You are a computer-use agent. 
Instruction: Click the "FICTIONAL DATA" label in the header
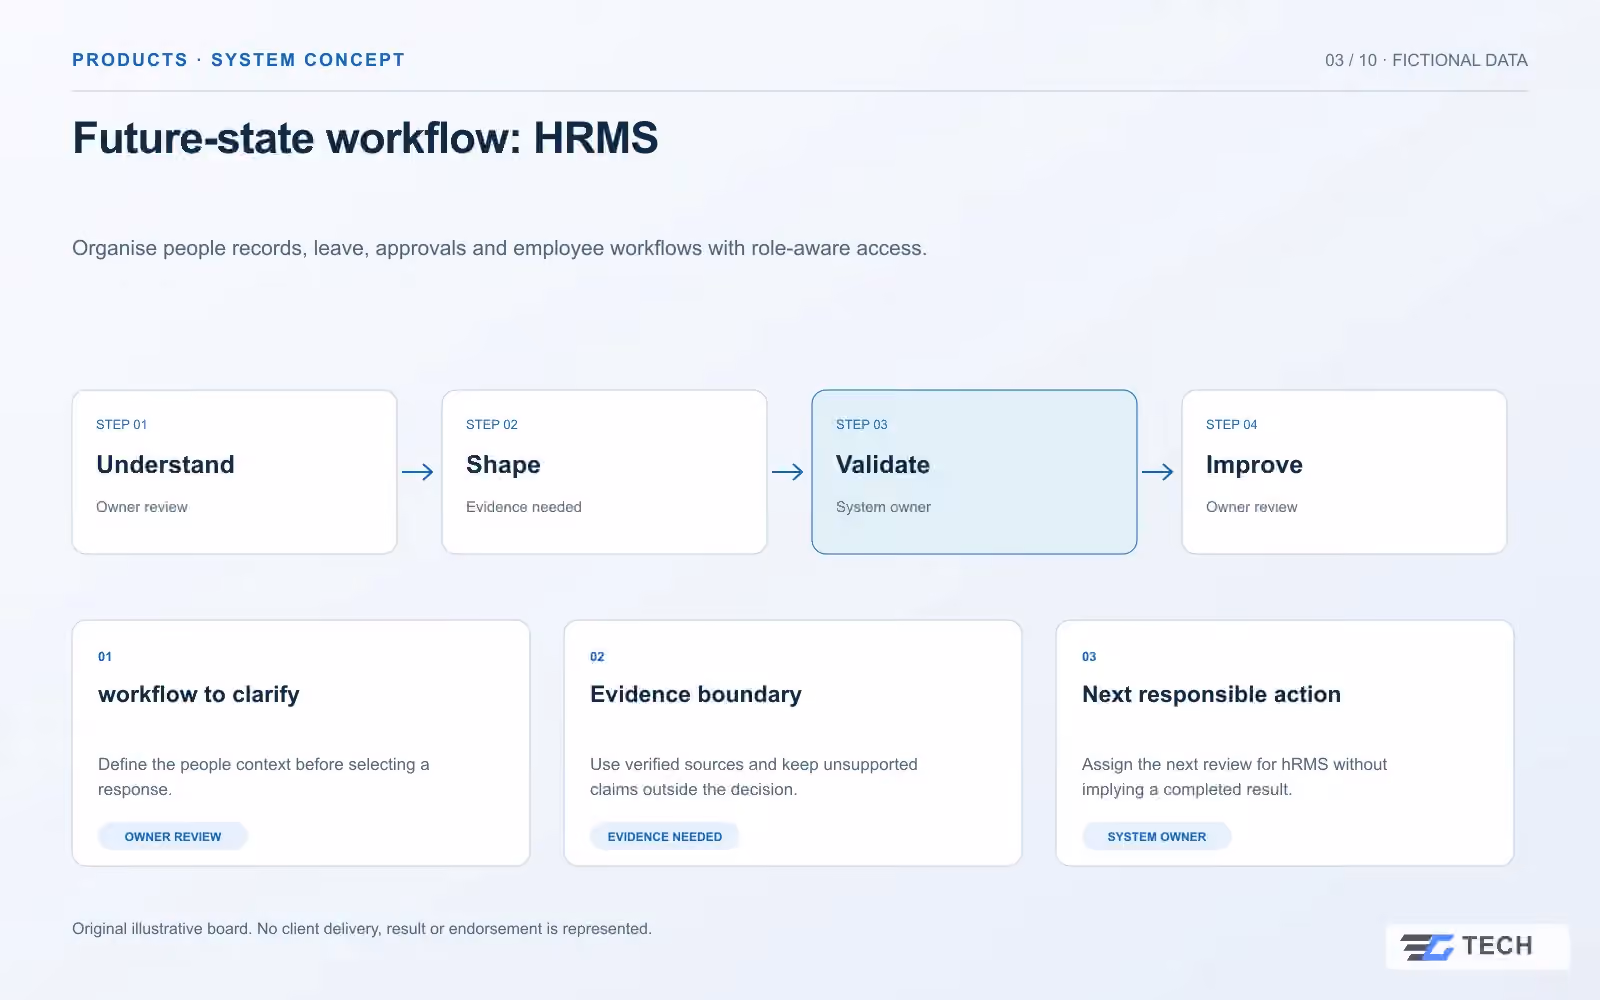click(x=1460, y=60)
